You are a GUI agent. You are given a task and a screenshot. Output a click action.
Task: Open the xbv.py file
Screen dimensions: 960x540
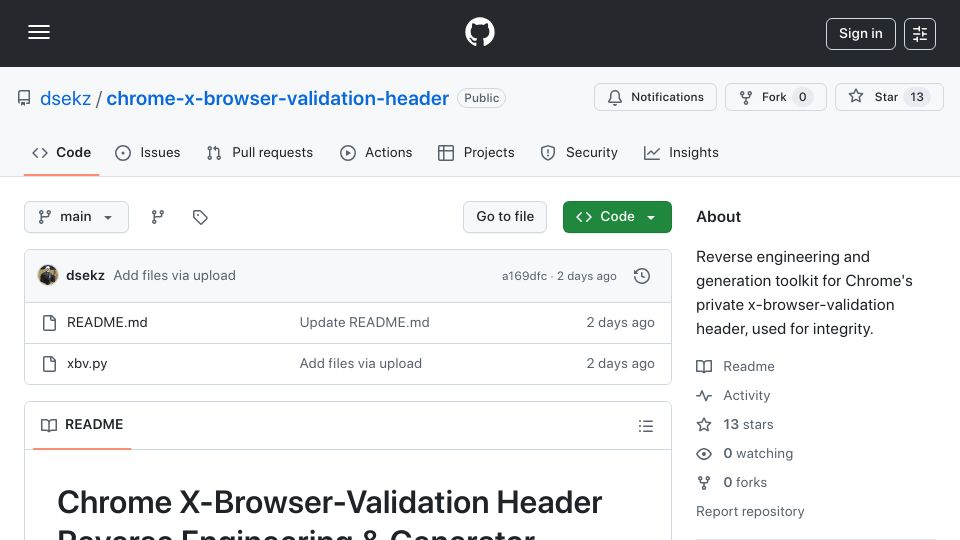pos(87,364)
